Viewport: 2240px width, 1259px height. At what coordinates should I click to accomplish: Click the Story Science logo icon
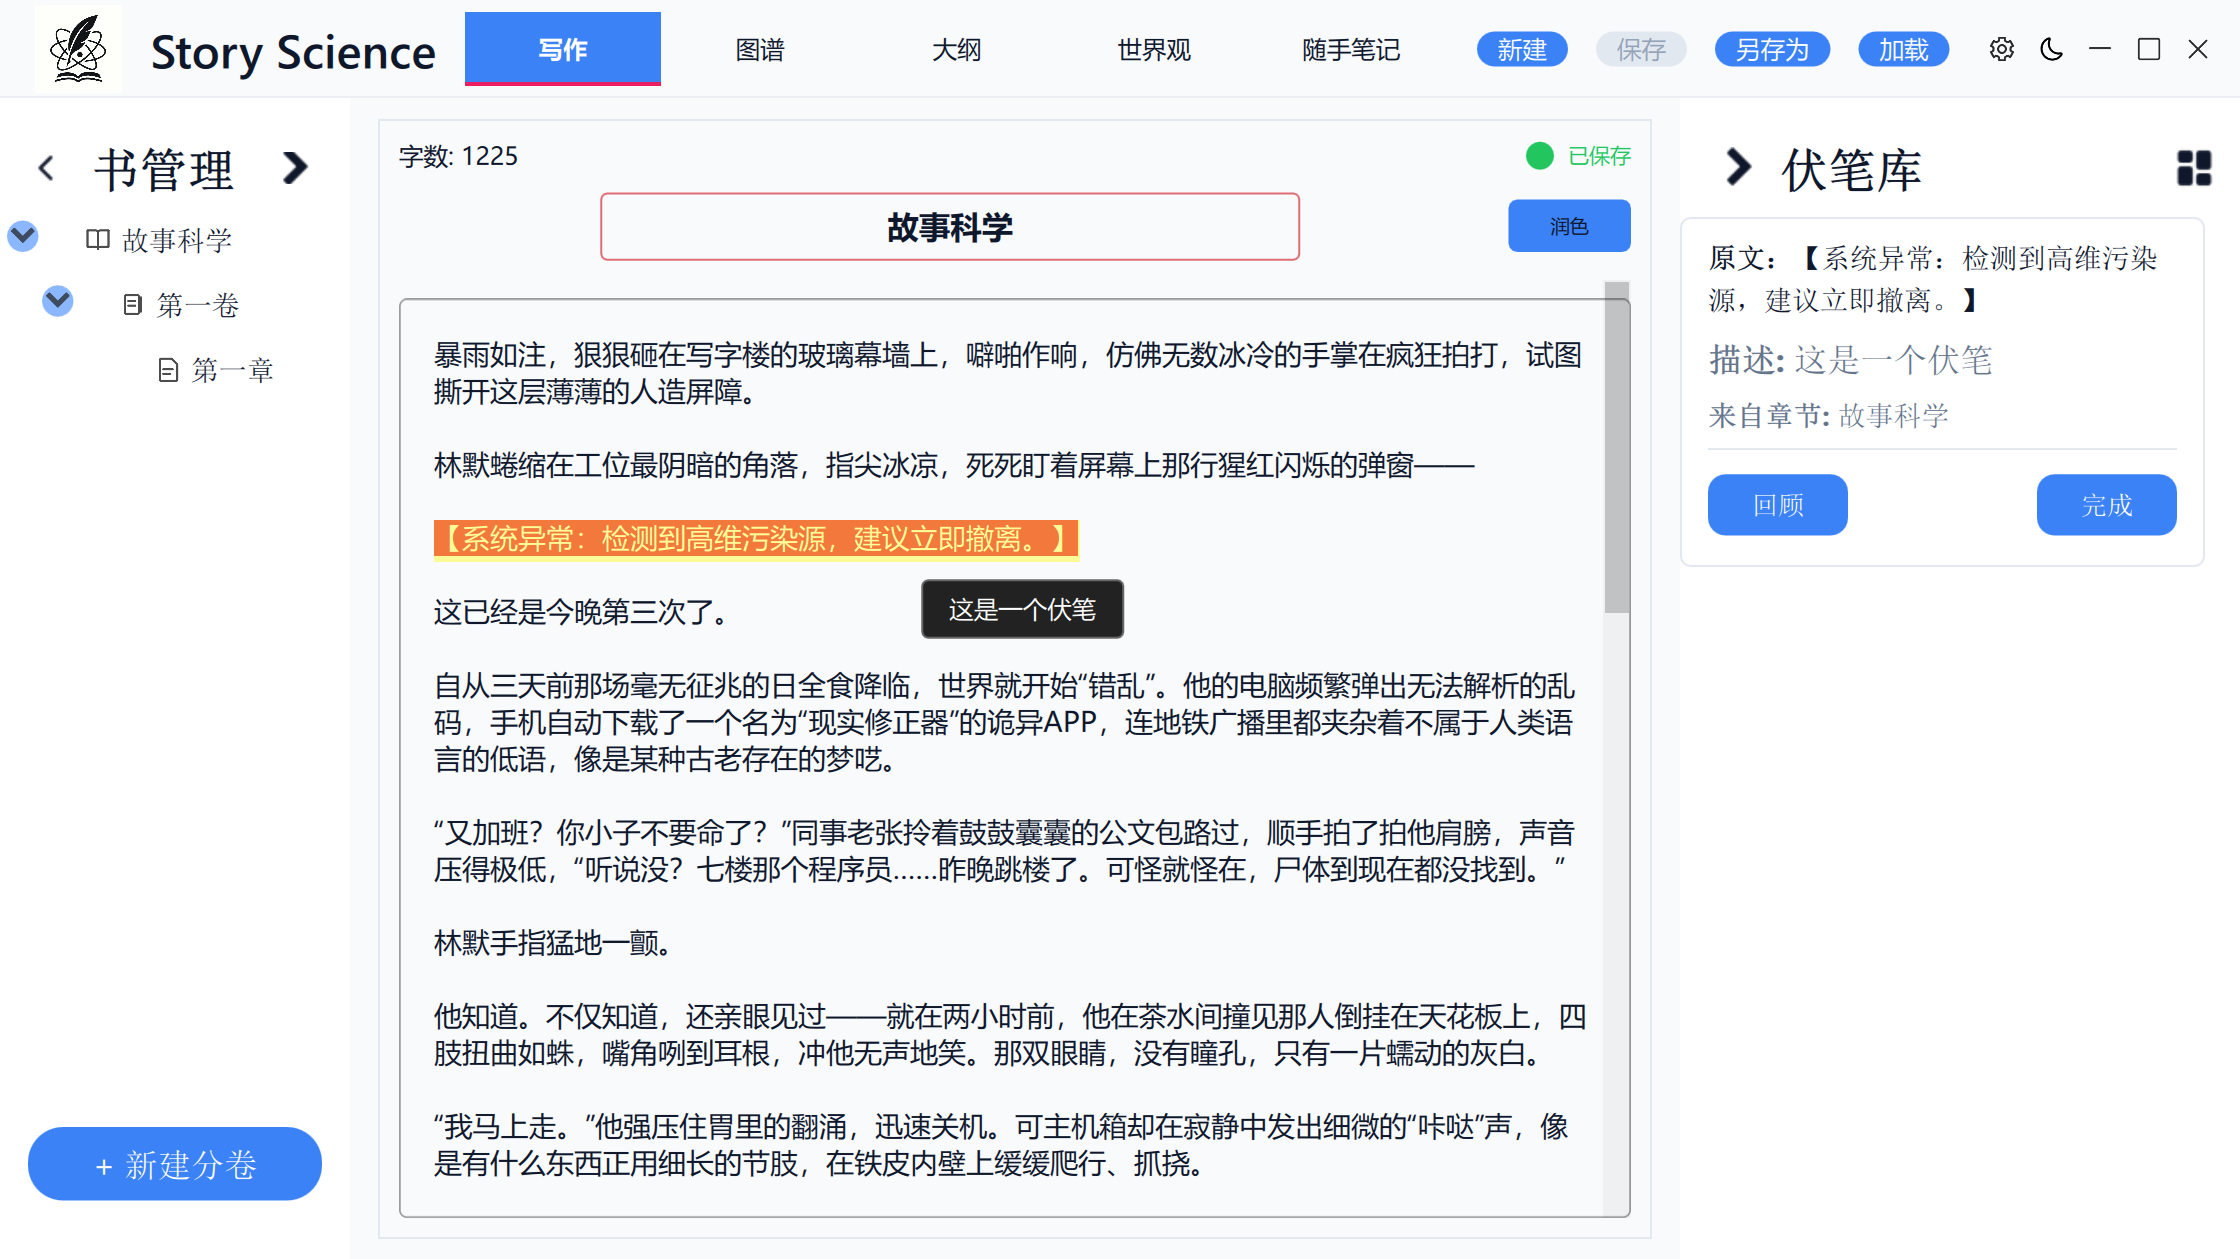click(78, 49)
